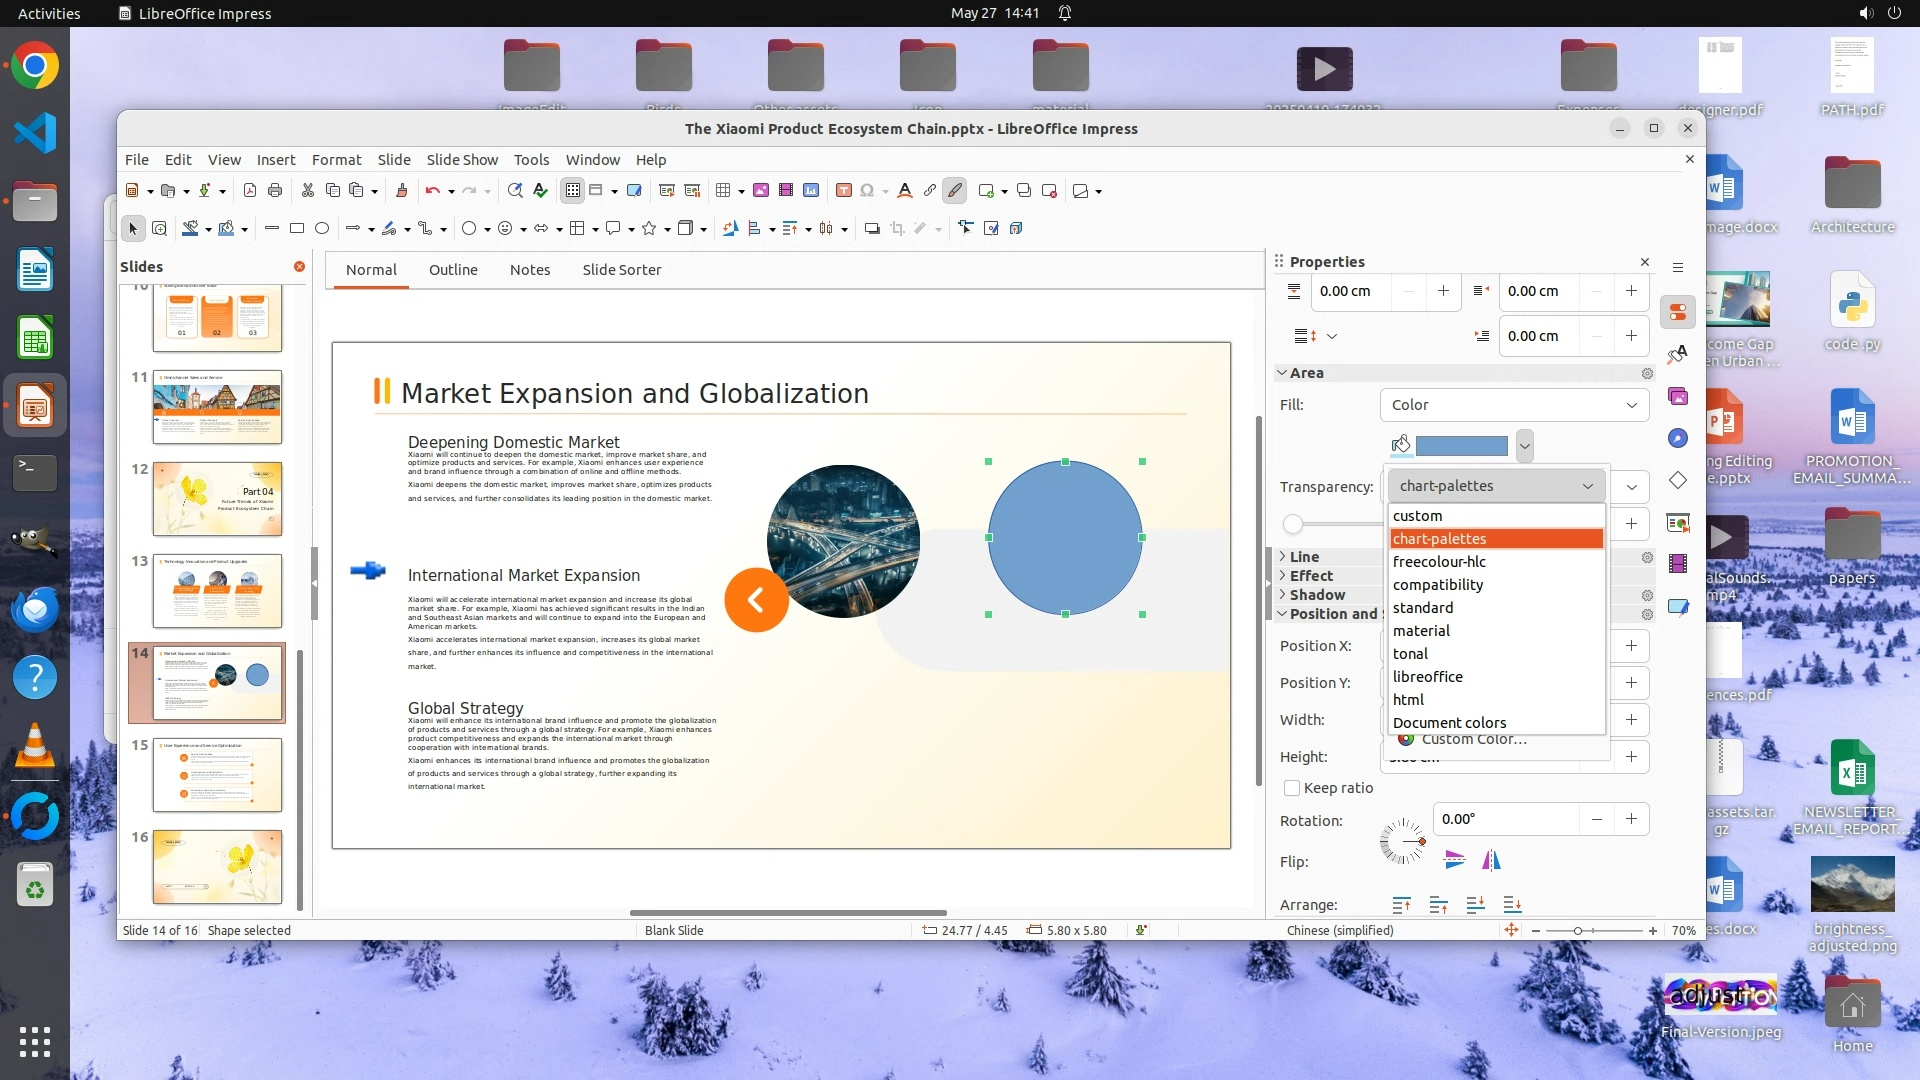Open the Slide Show menu
The height and width of the screenshot is (1080, 1920).
pyautogui.click(x=462, y=160)
